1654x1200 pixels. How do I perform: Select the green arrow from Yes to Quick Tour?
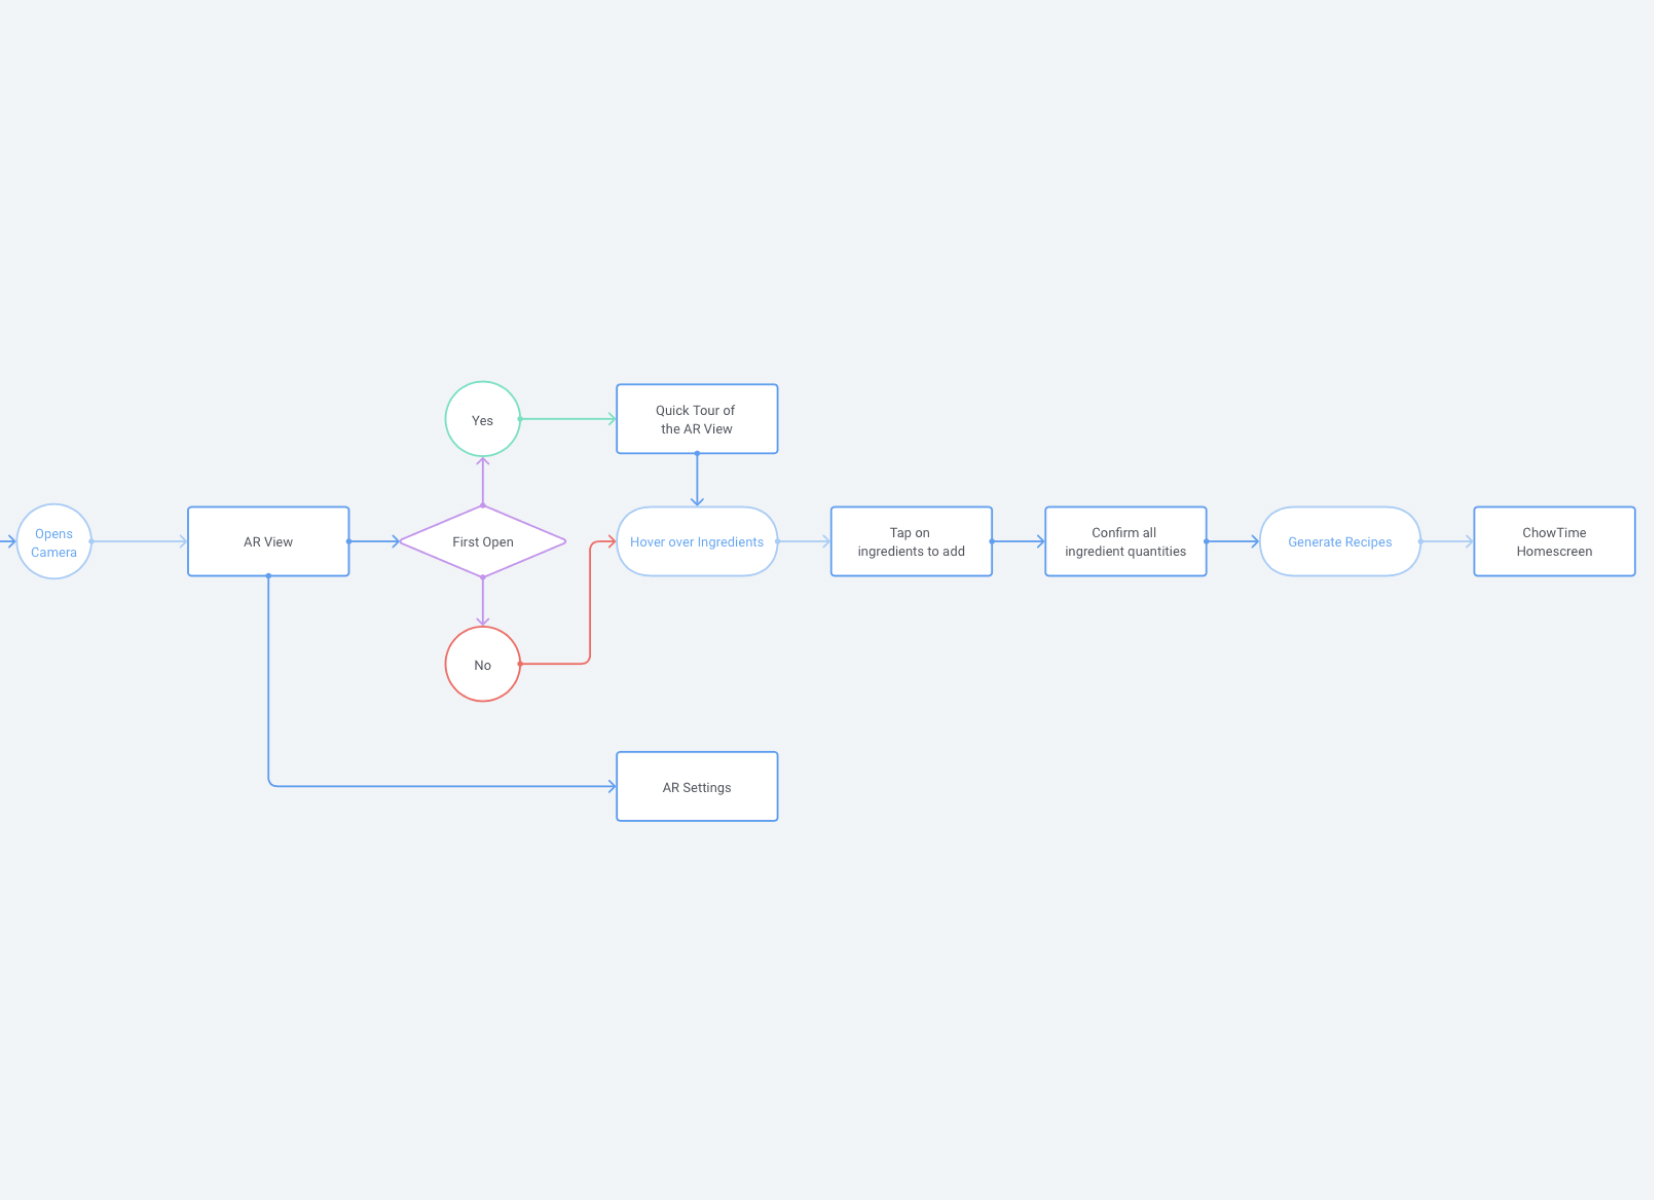567,419
